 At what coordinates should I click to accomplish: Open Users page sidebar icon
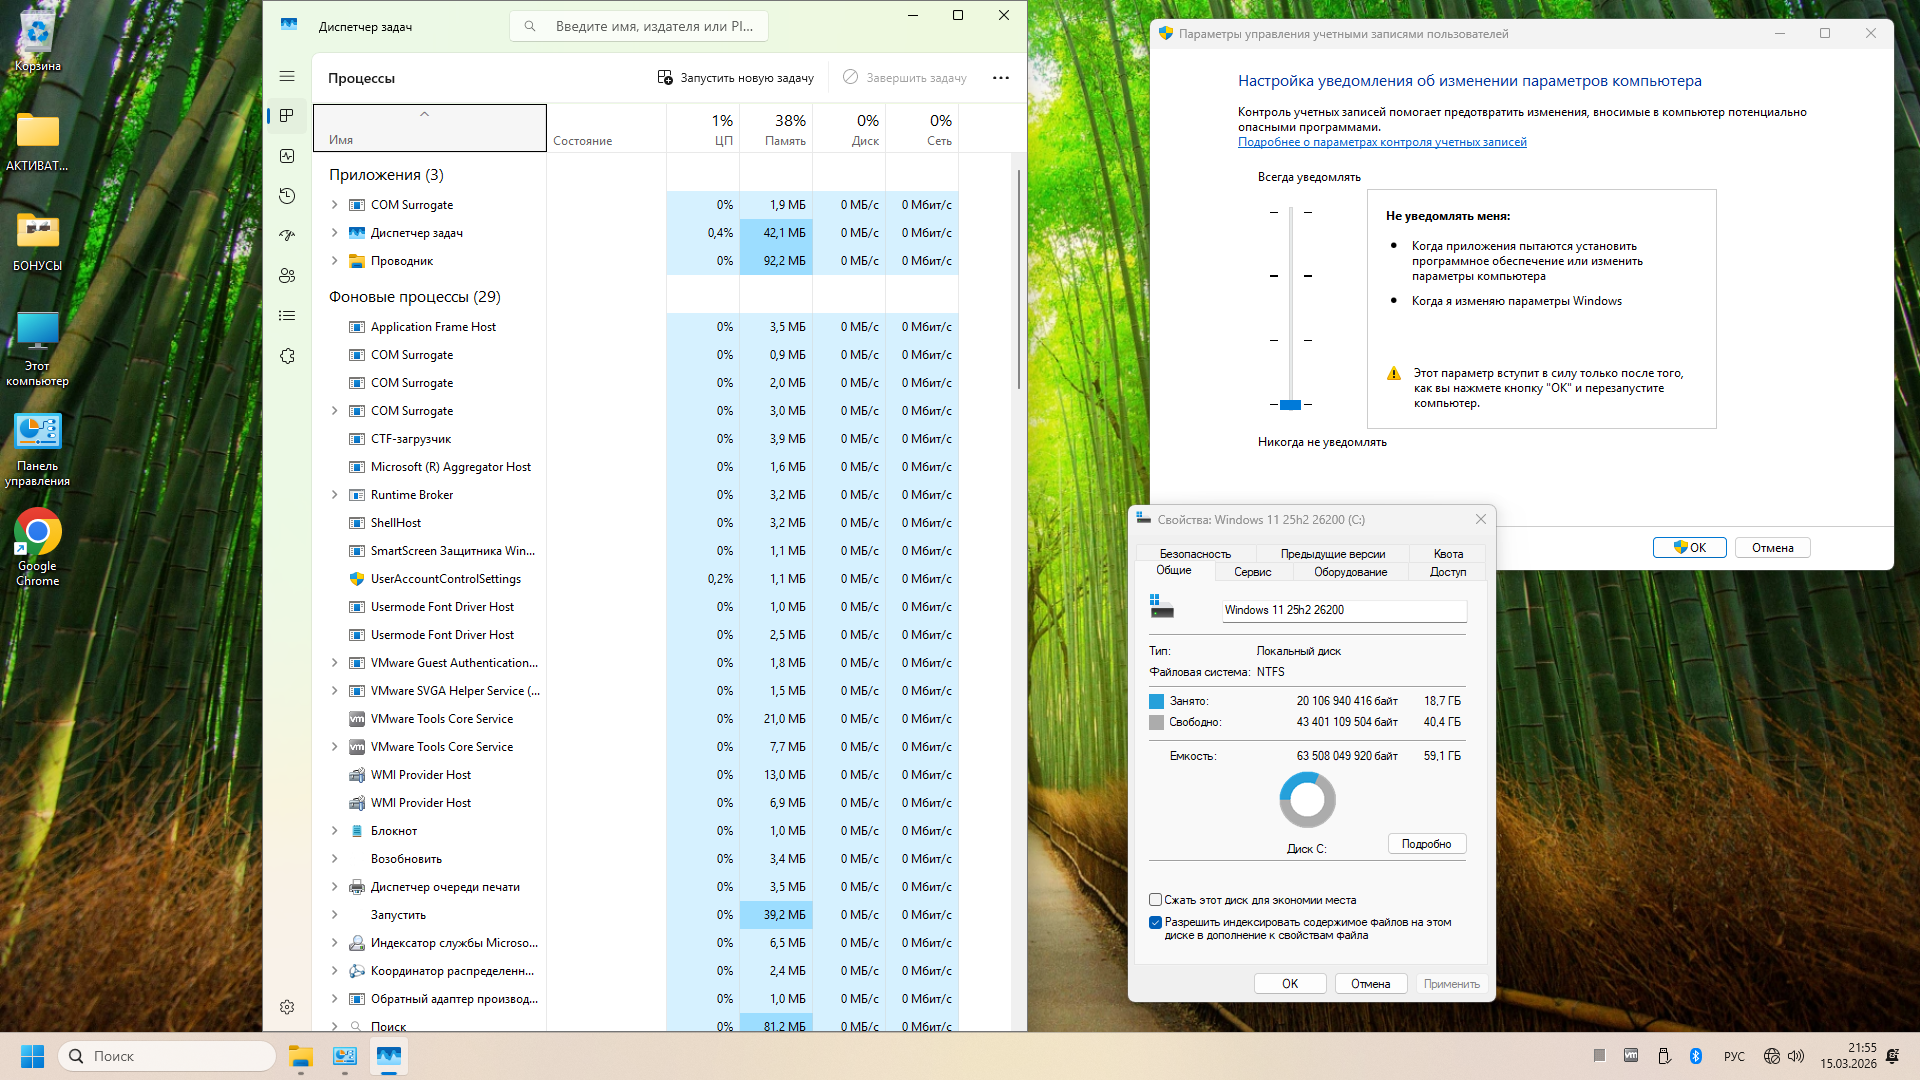click(x=287, y=276)
